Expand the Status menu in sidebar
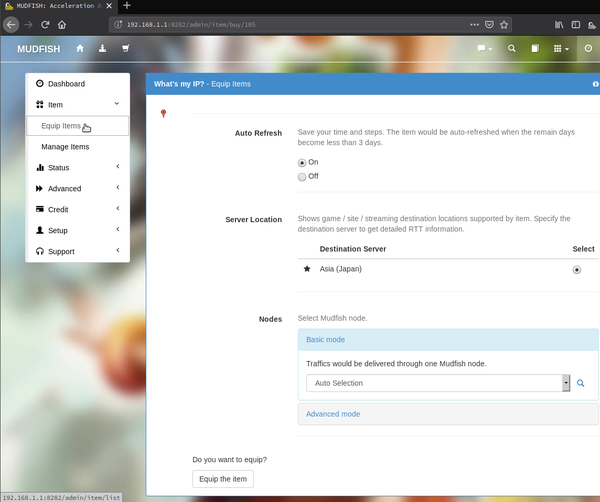Viewport: 600px width, 502px height. [77, 167]
